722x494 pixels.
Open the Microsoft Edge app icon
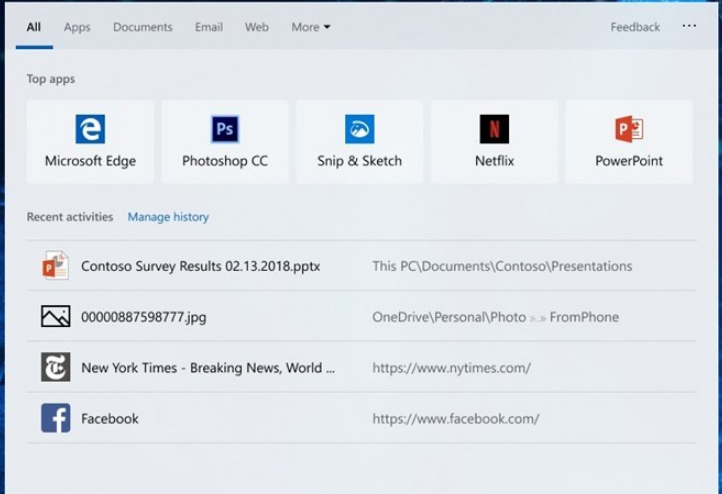pyautogui.click(x=90, y=129)
